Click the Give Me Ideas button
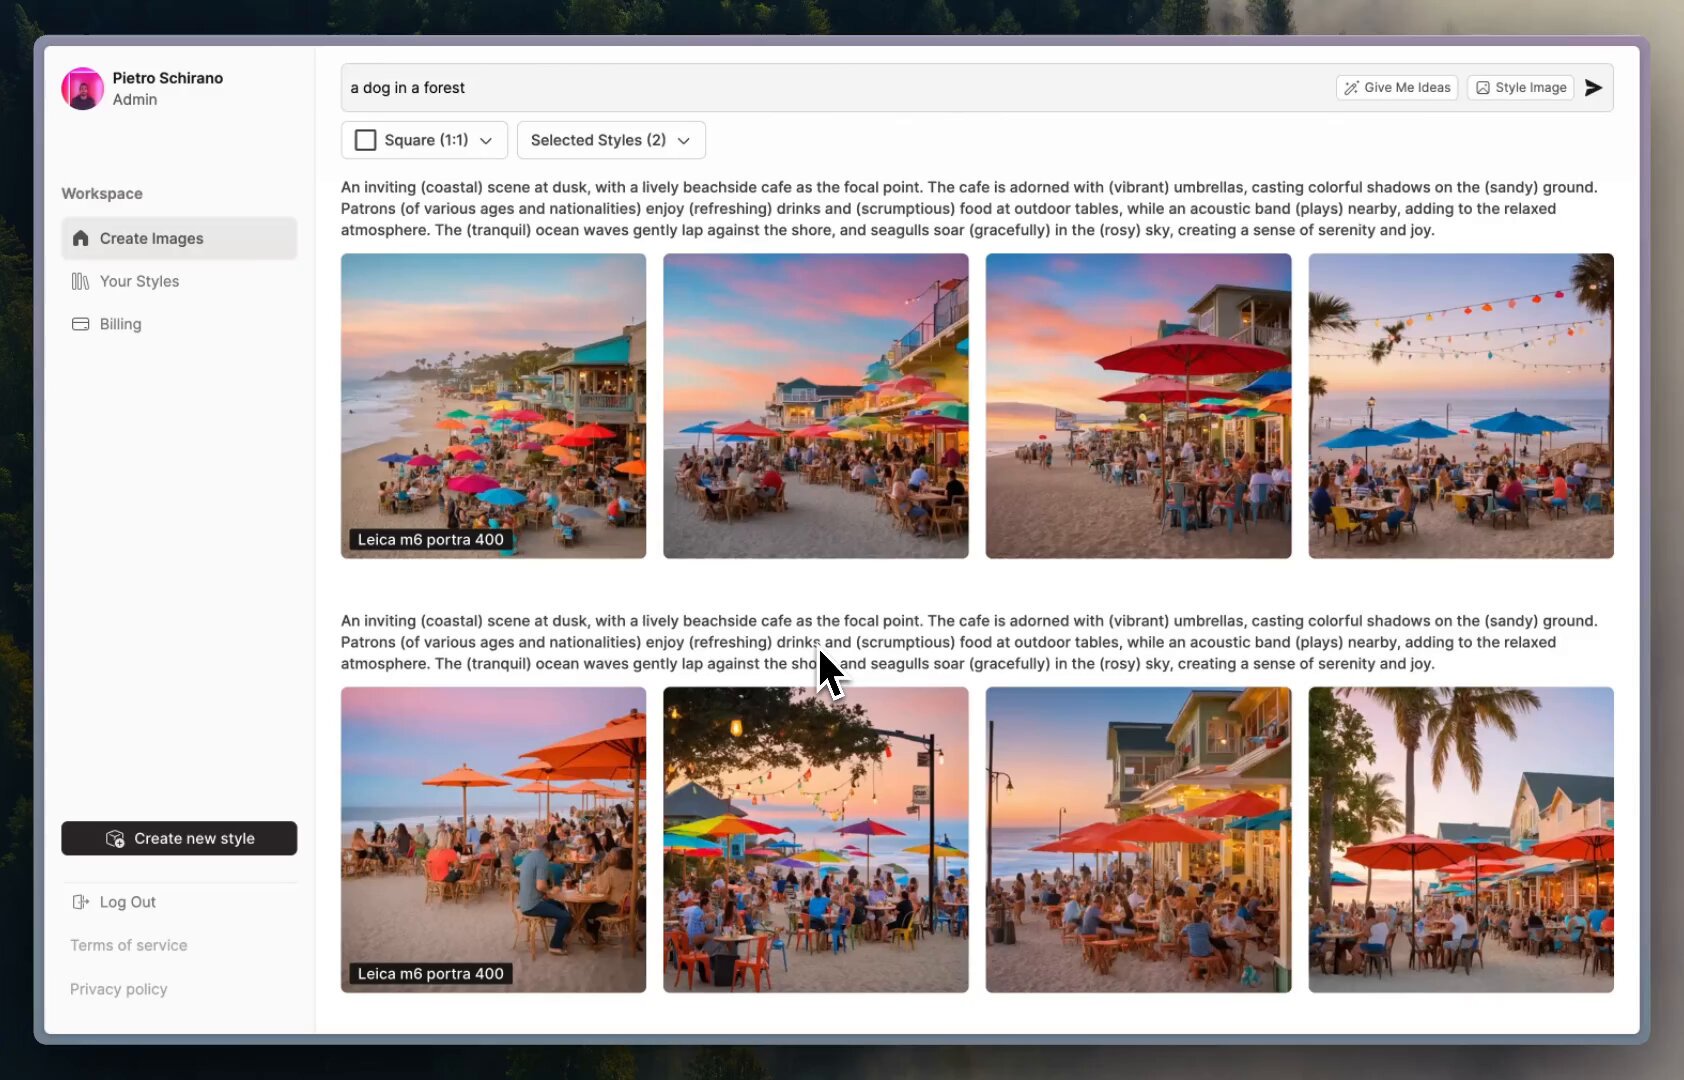 tap(1397, 88)
